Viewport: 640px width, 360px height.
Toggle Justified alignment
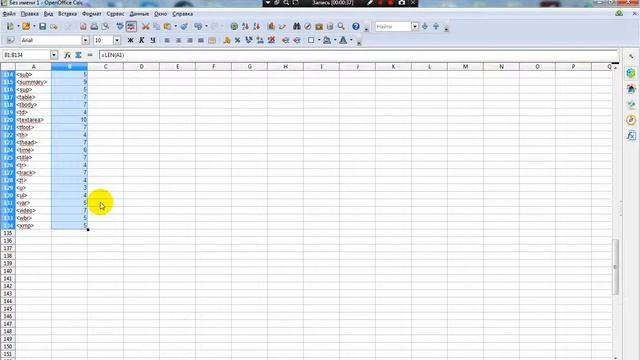200,40
